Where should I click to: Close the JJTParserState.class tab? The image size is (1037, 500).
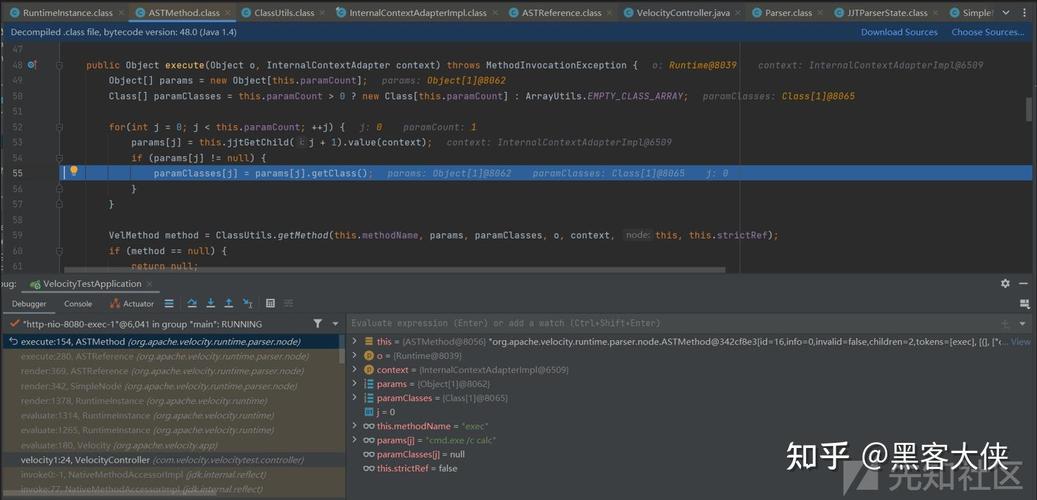(935, 13)
